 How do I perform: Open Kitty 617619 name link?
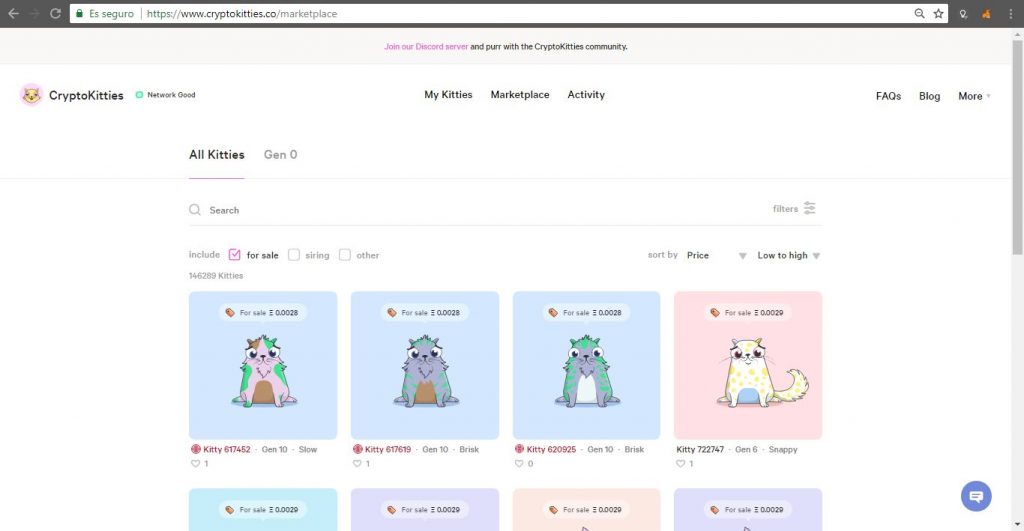coord(388,449)
